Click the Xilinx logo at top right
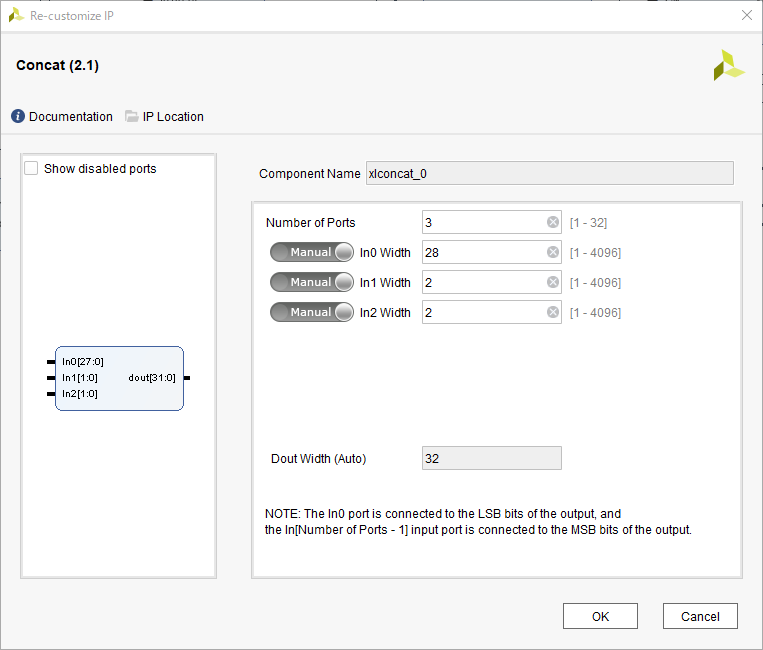 [728, 66]
